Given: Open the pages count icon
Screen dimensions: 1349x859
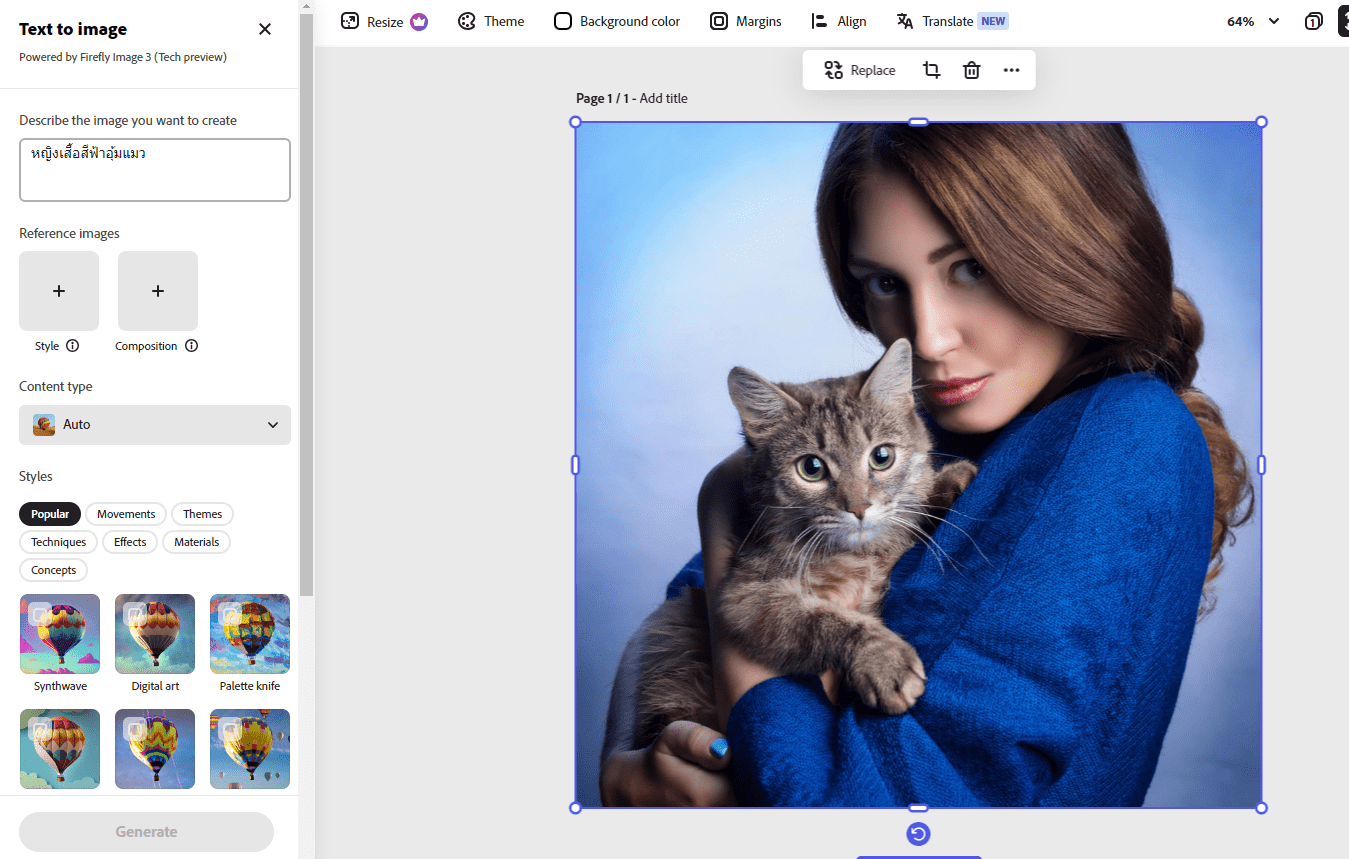Looking at the screenshot, I should coord(1313,21).
